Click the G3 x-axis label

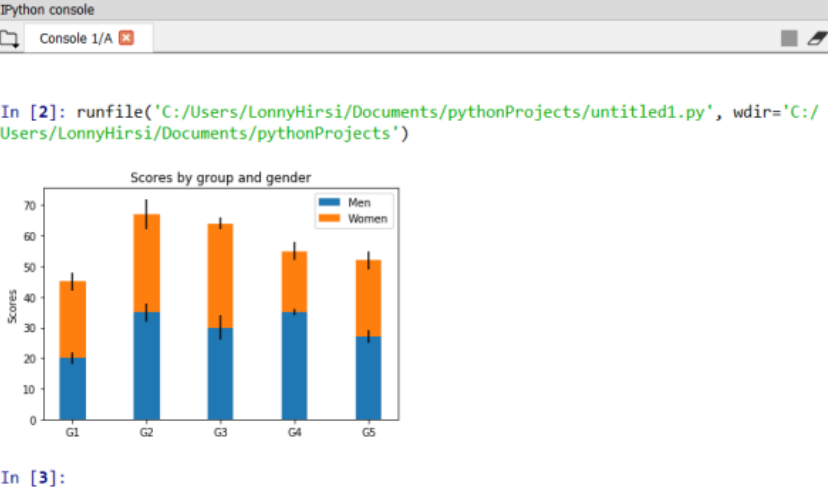(x=220, y=432)
